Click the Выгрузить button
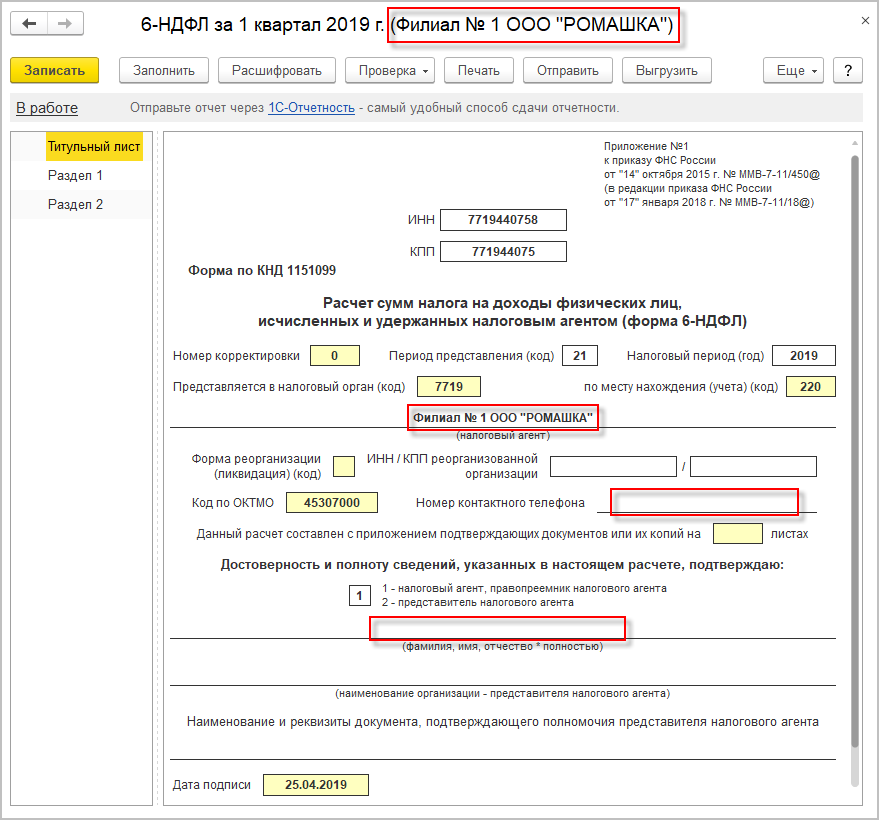 click(x=667, y=71)
